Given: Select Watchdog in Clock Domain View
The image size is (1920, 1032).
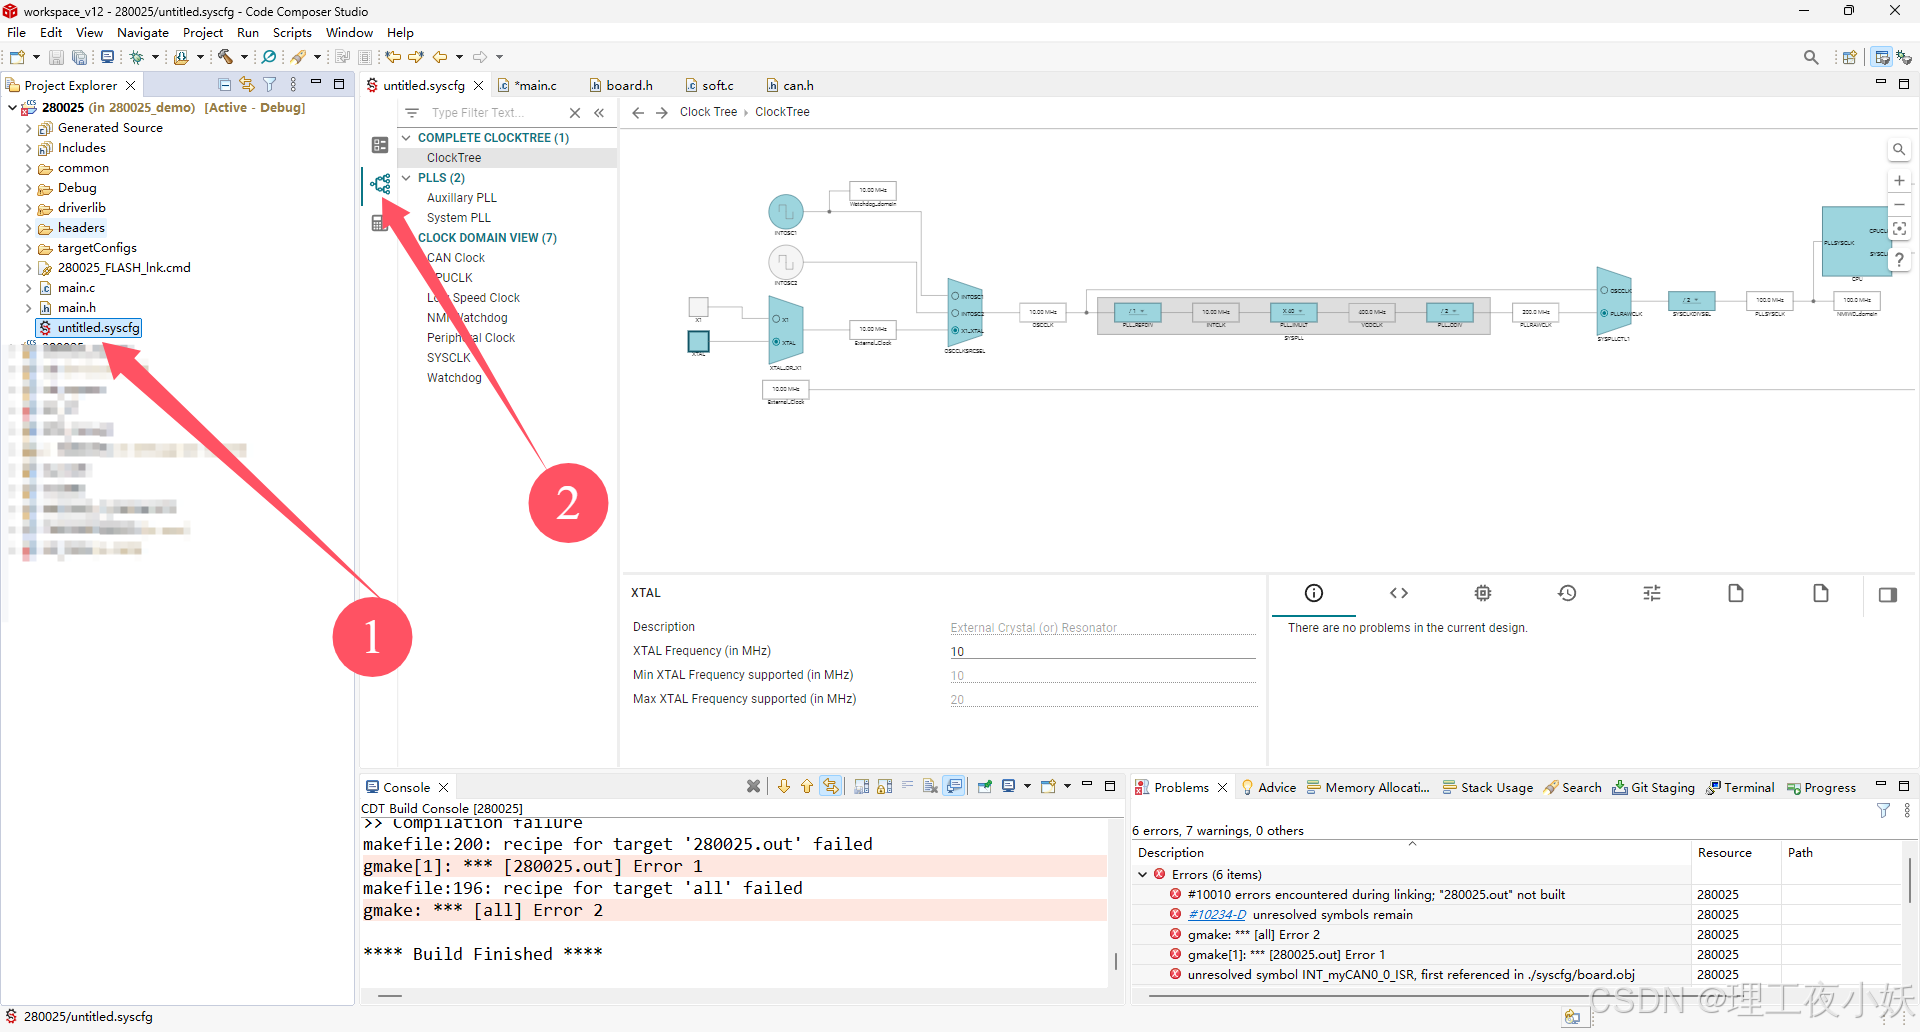Looking at the screenshot, I should point(454,378).
